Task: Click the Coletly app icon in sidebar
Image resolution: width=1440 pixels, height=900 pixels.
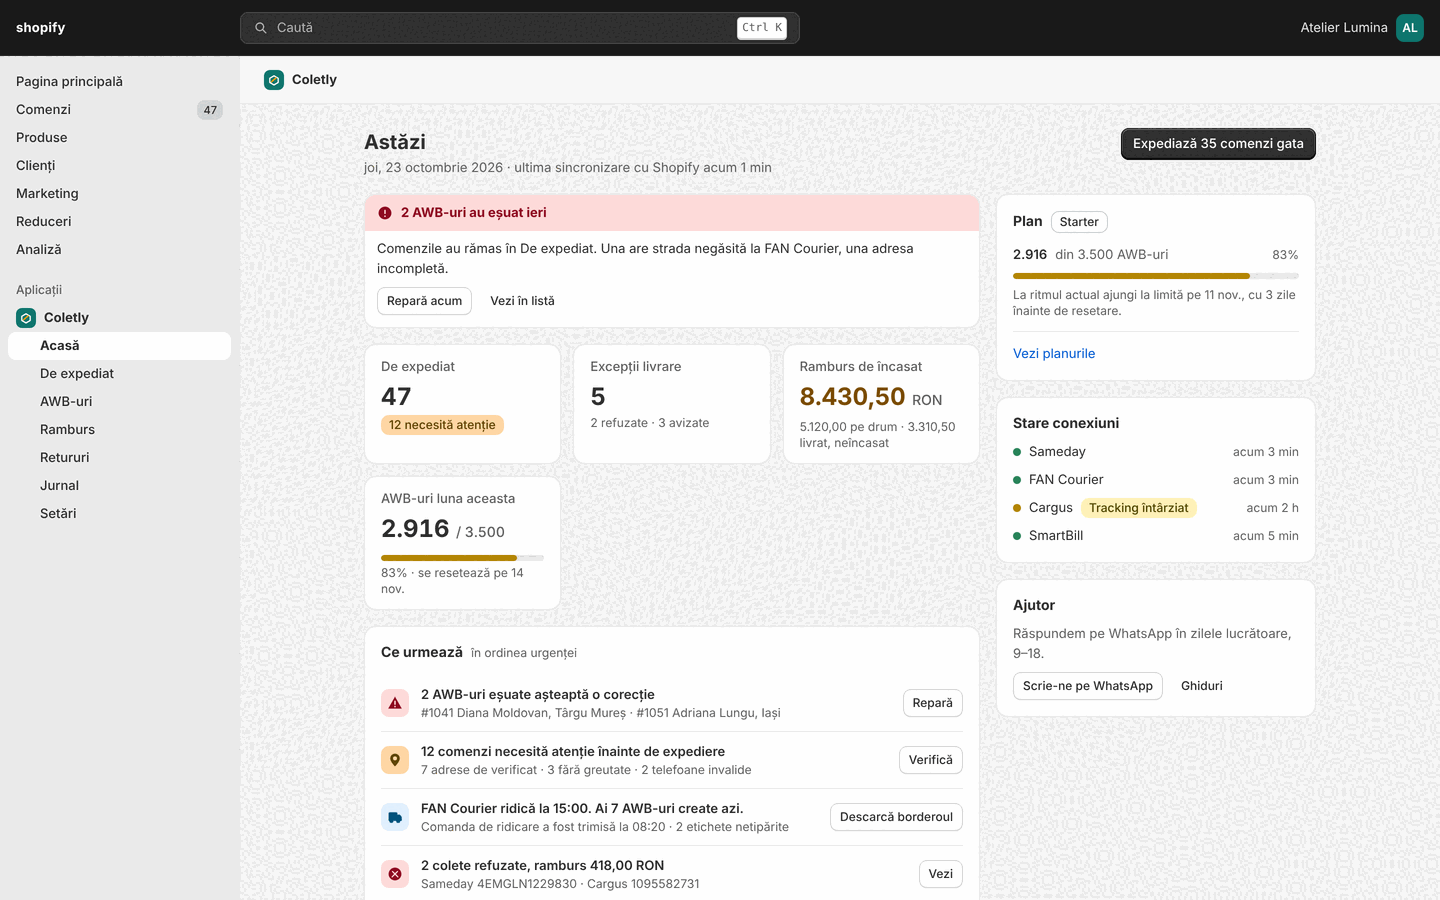Action: (26, 318)
